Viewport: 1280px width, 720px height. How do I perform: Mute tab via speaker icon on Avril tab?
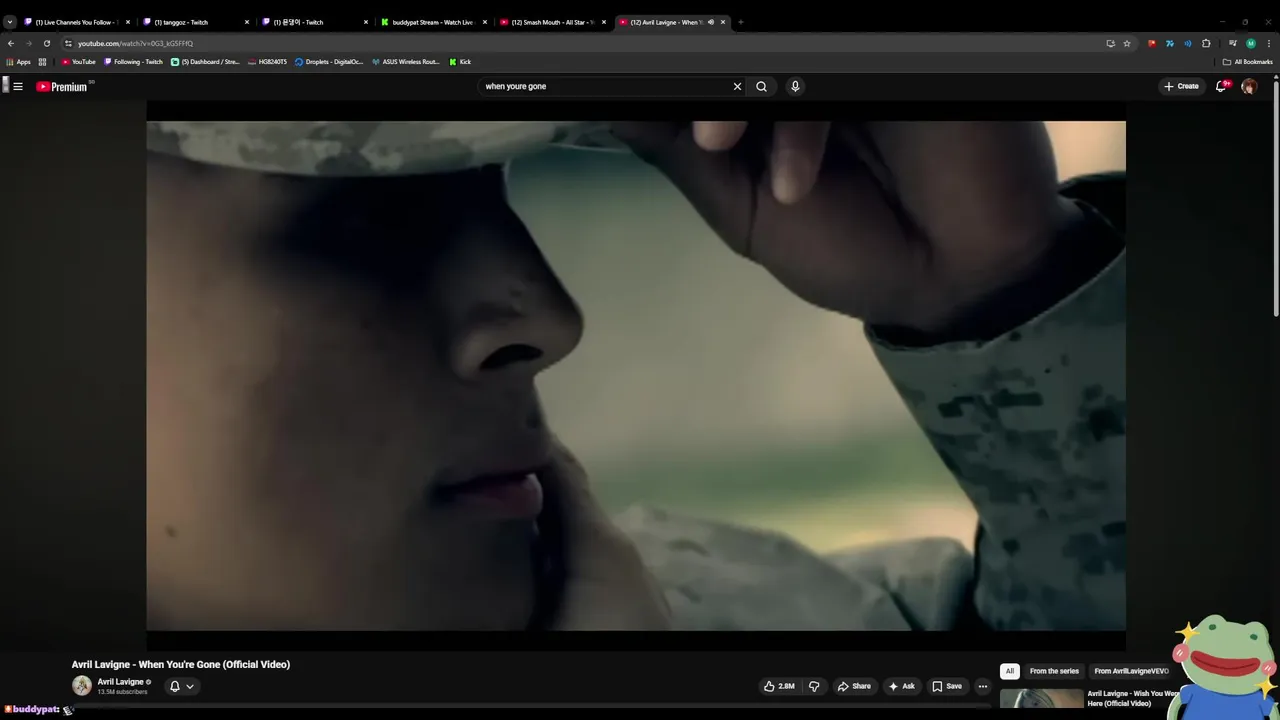coord(711,22)
